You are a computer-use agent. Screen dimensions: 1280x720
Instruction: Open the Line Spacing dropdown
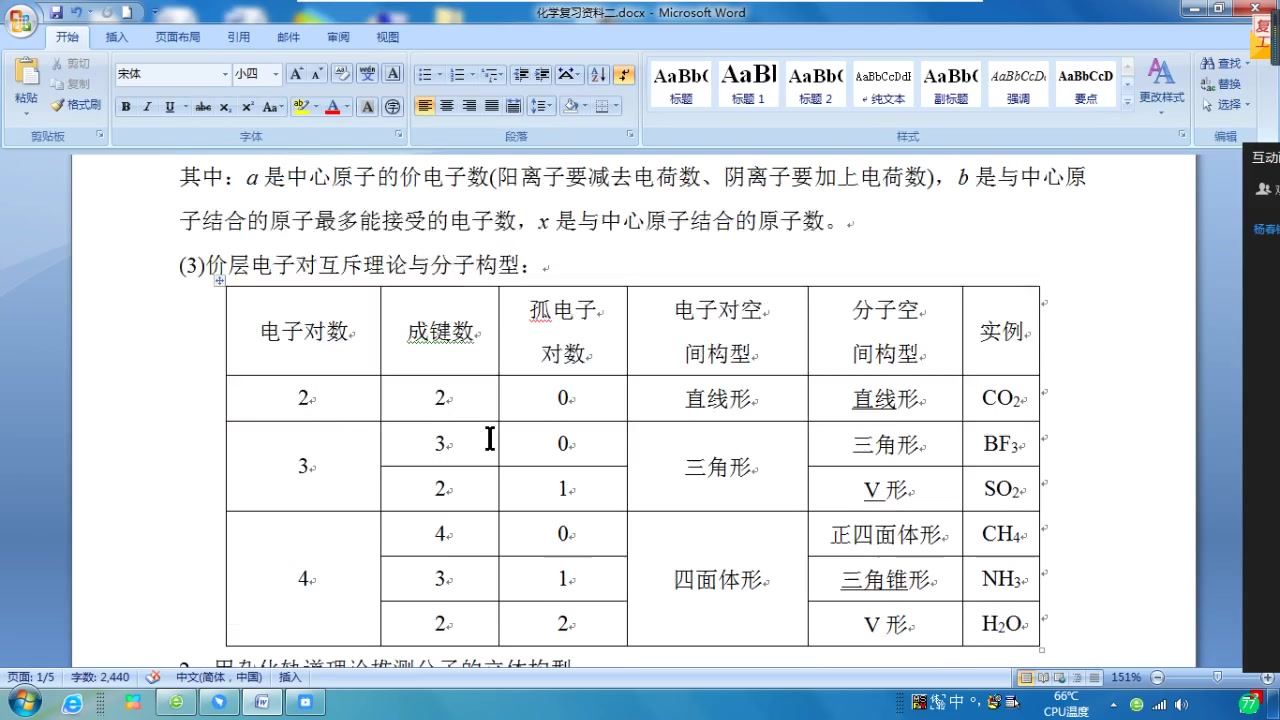(x=541, y=106)
